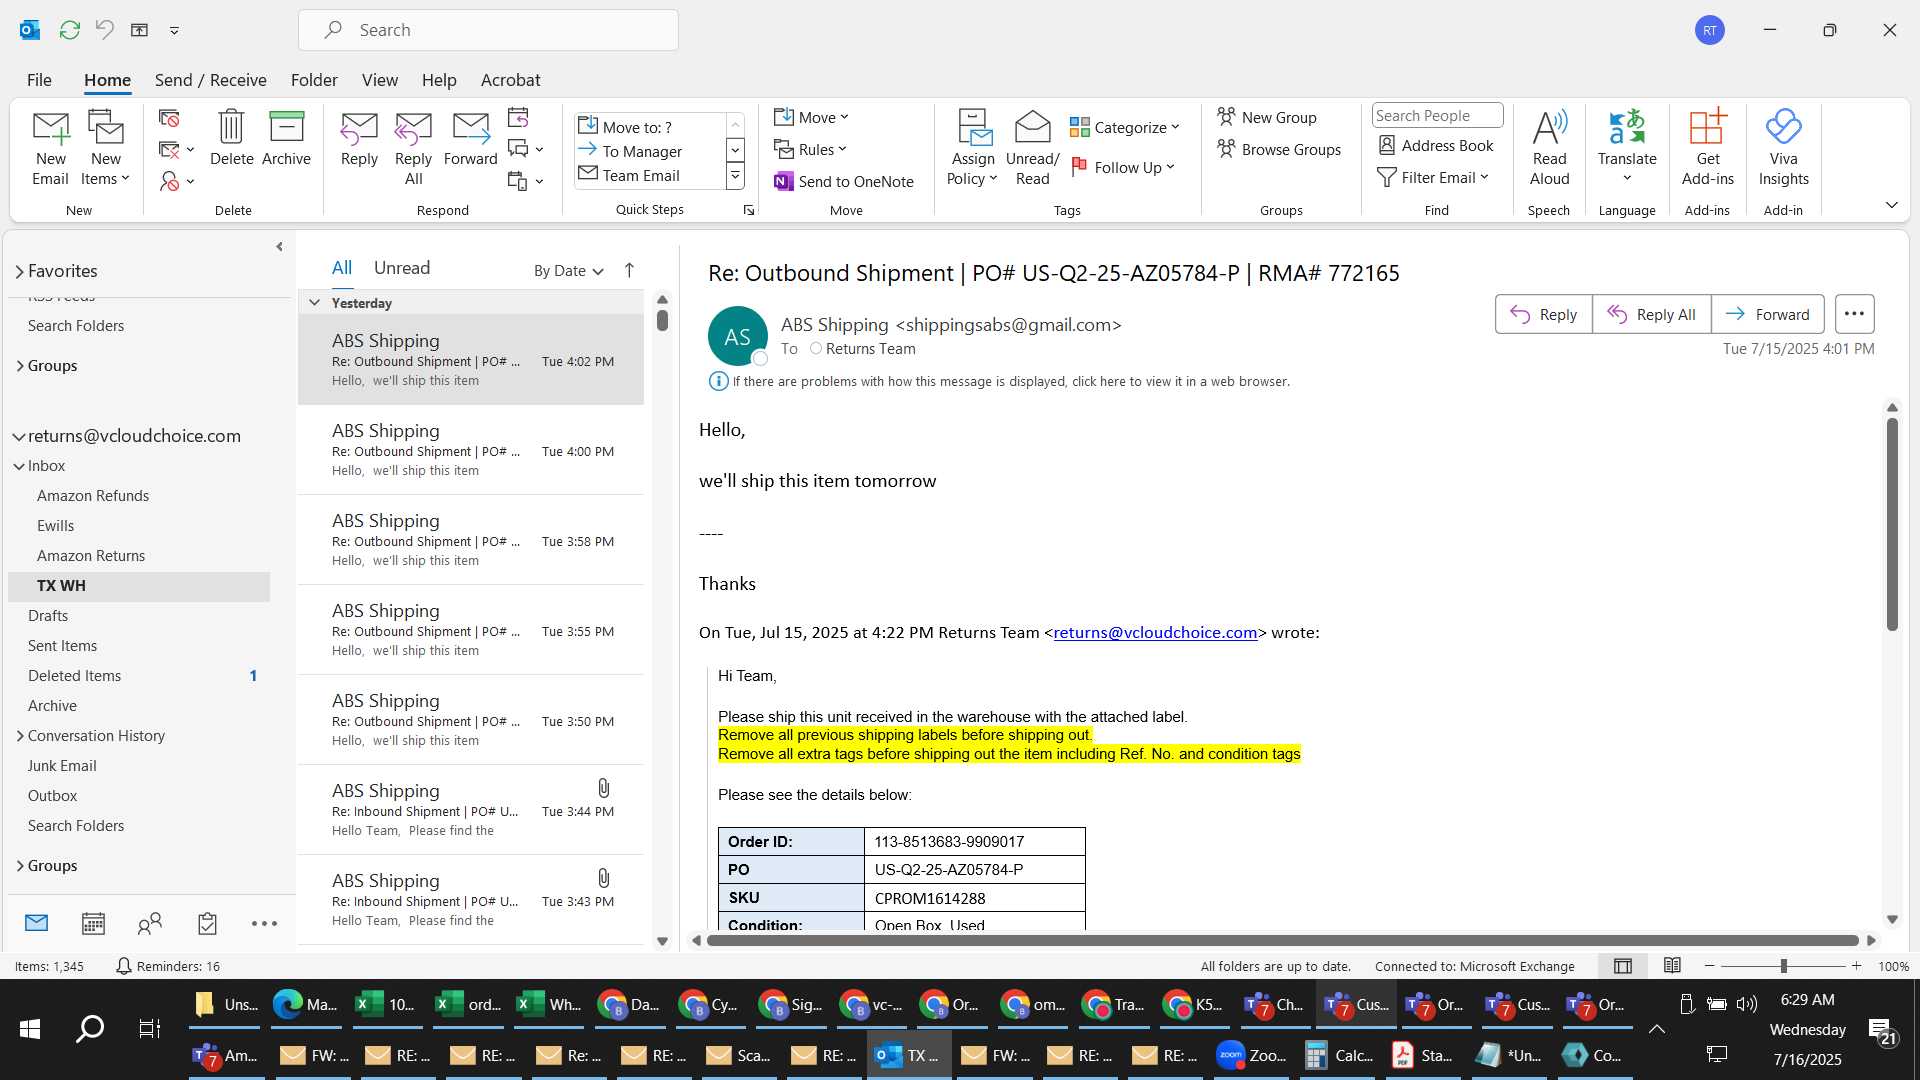Screen dimensions: 1920x1080
Task: Click Reply button in reading pane
Action: [1543, 314]
